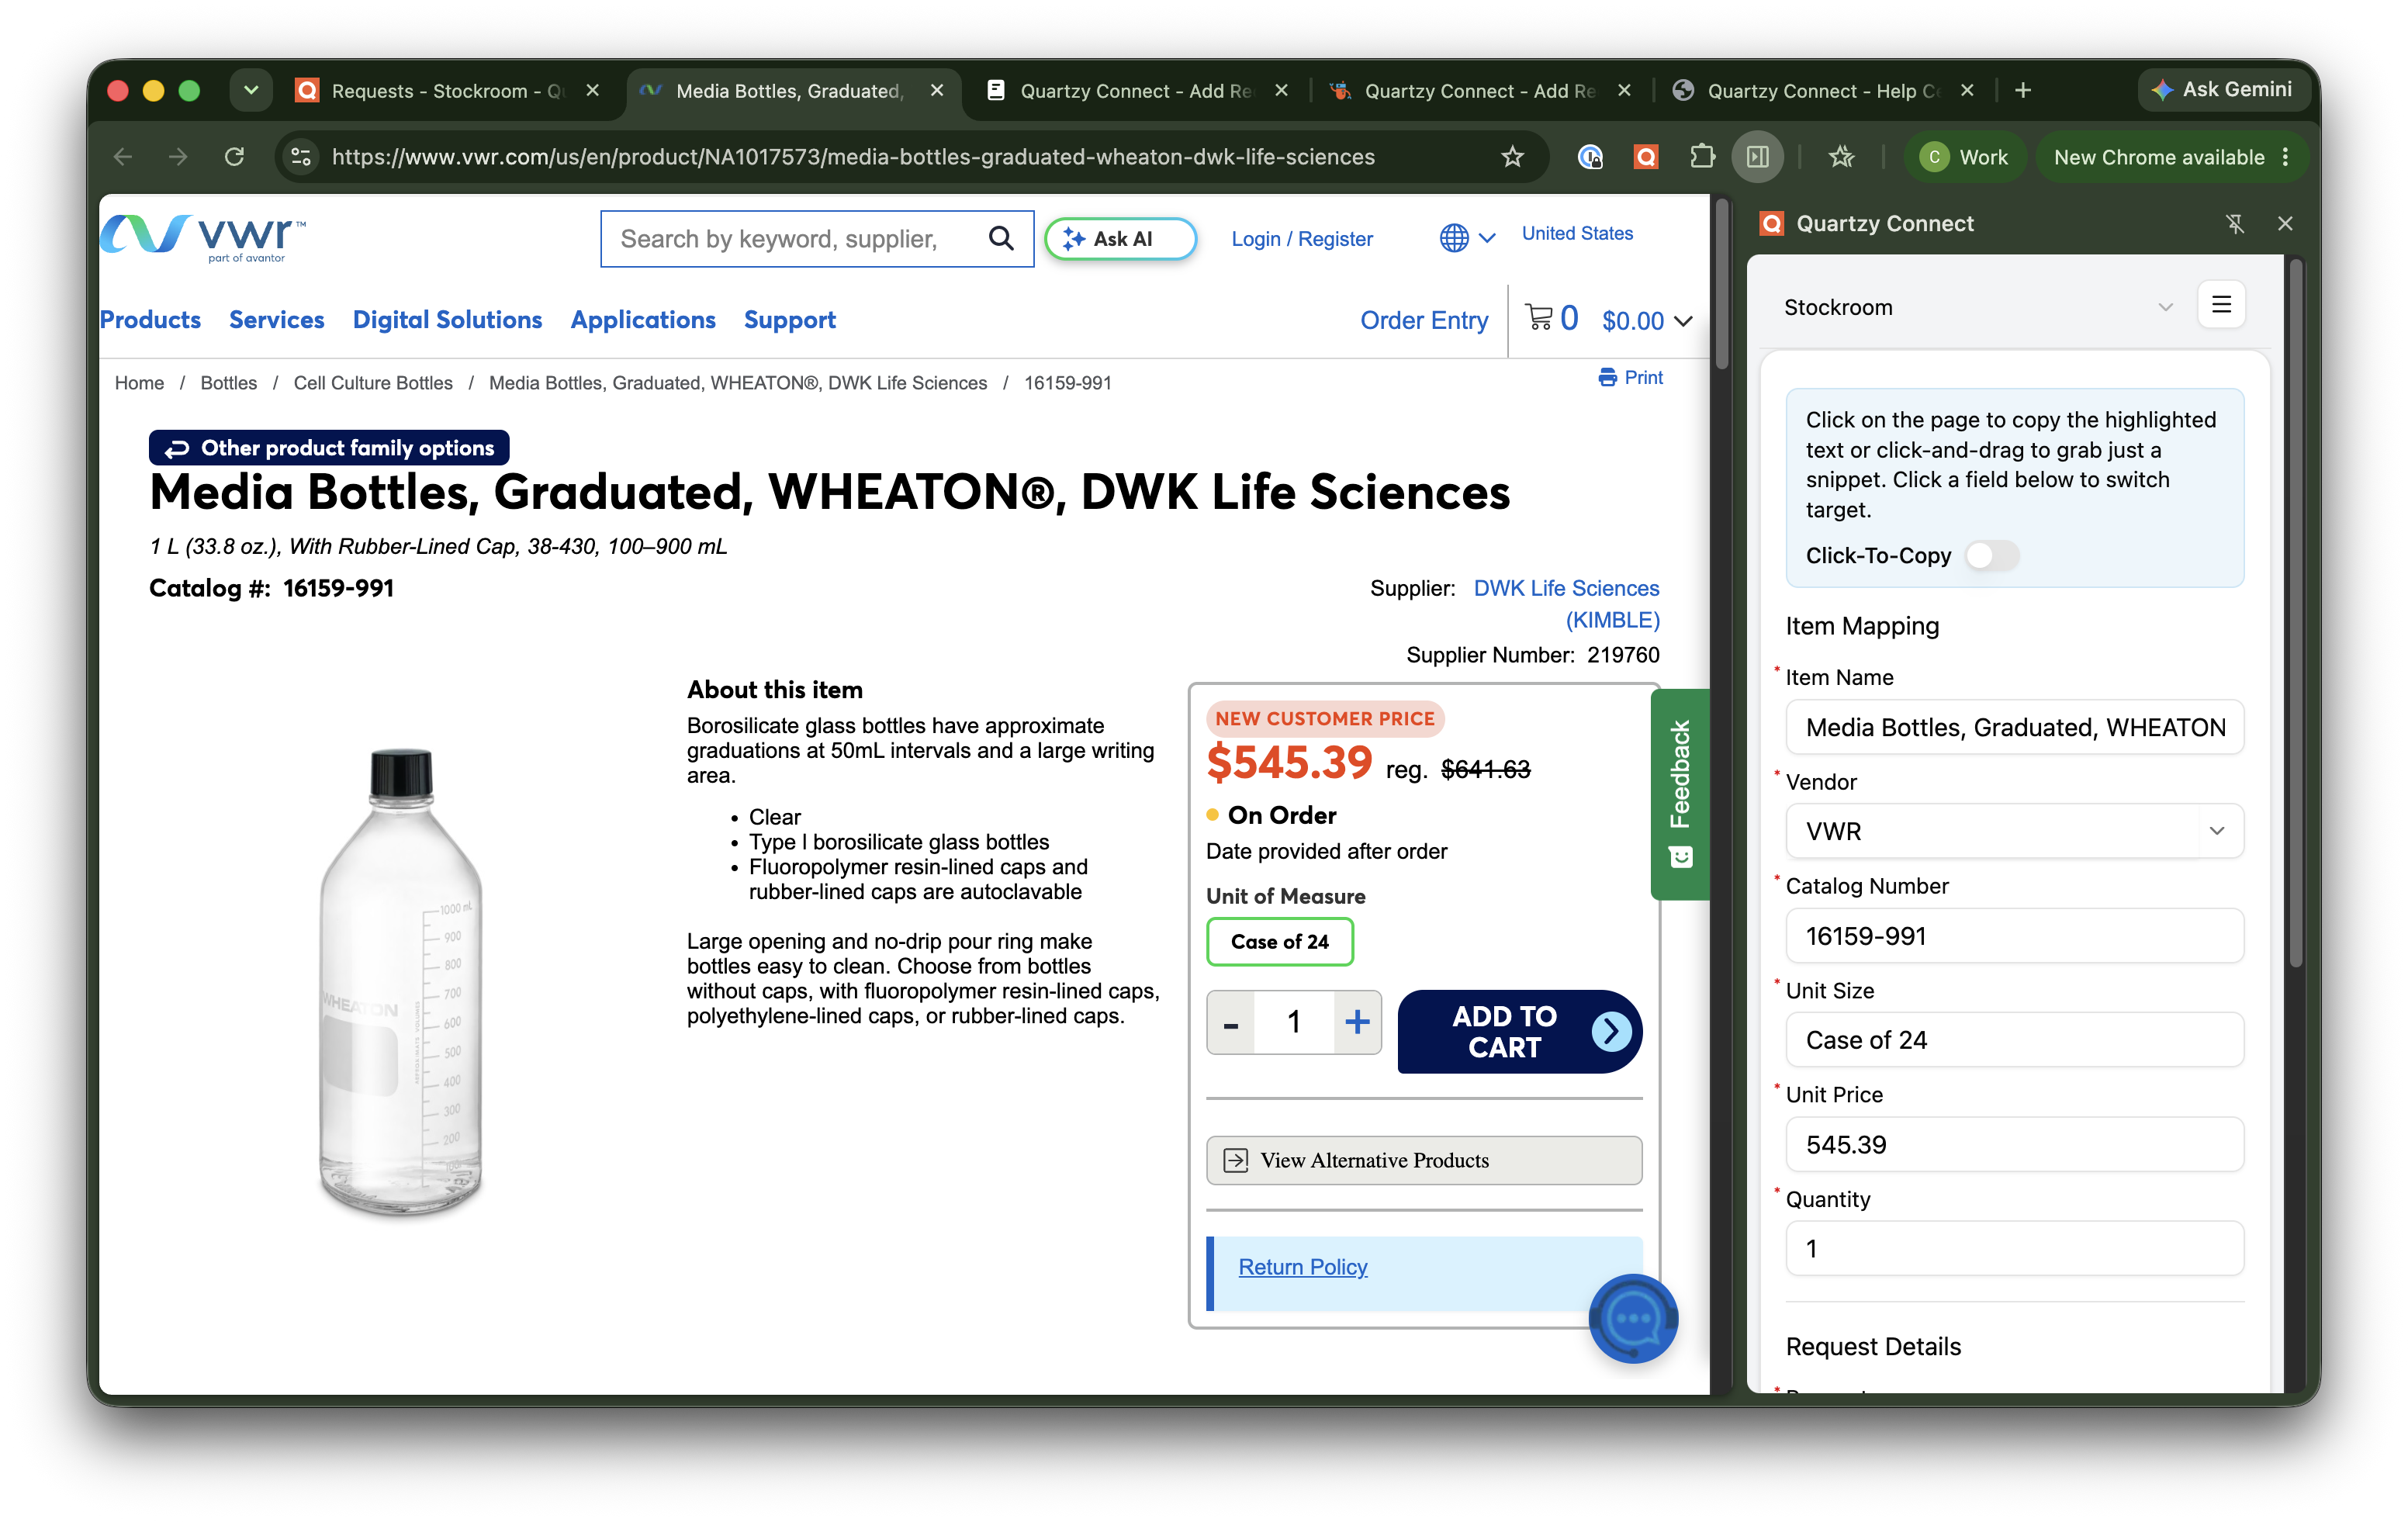
Task: Open a new browser tab
Action: point(2023,91)
